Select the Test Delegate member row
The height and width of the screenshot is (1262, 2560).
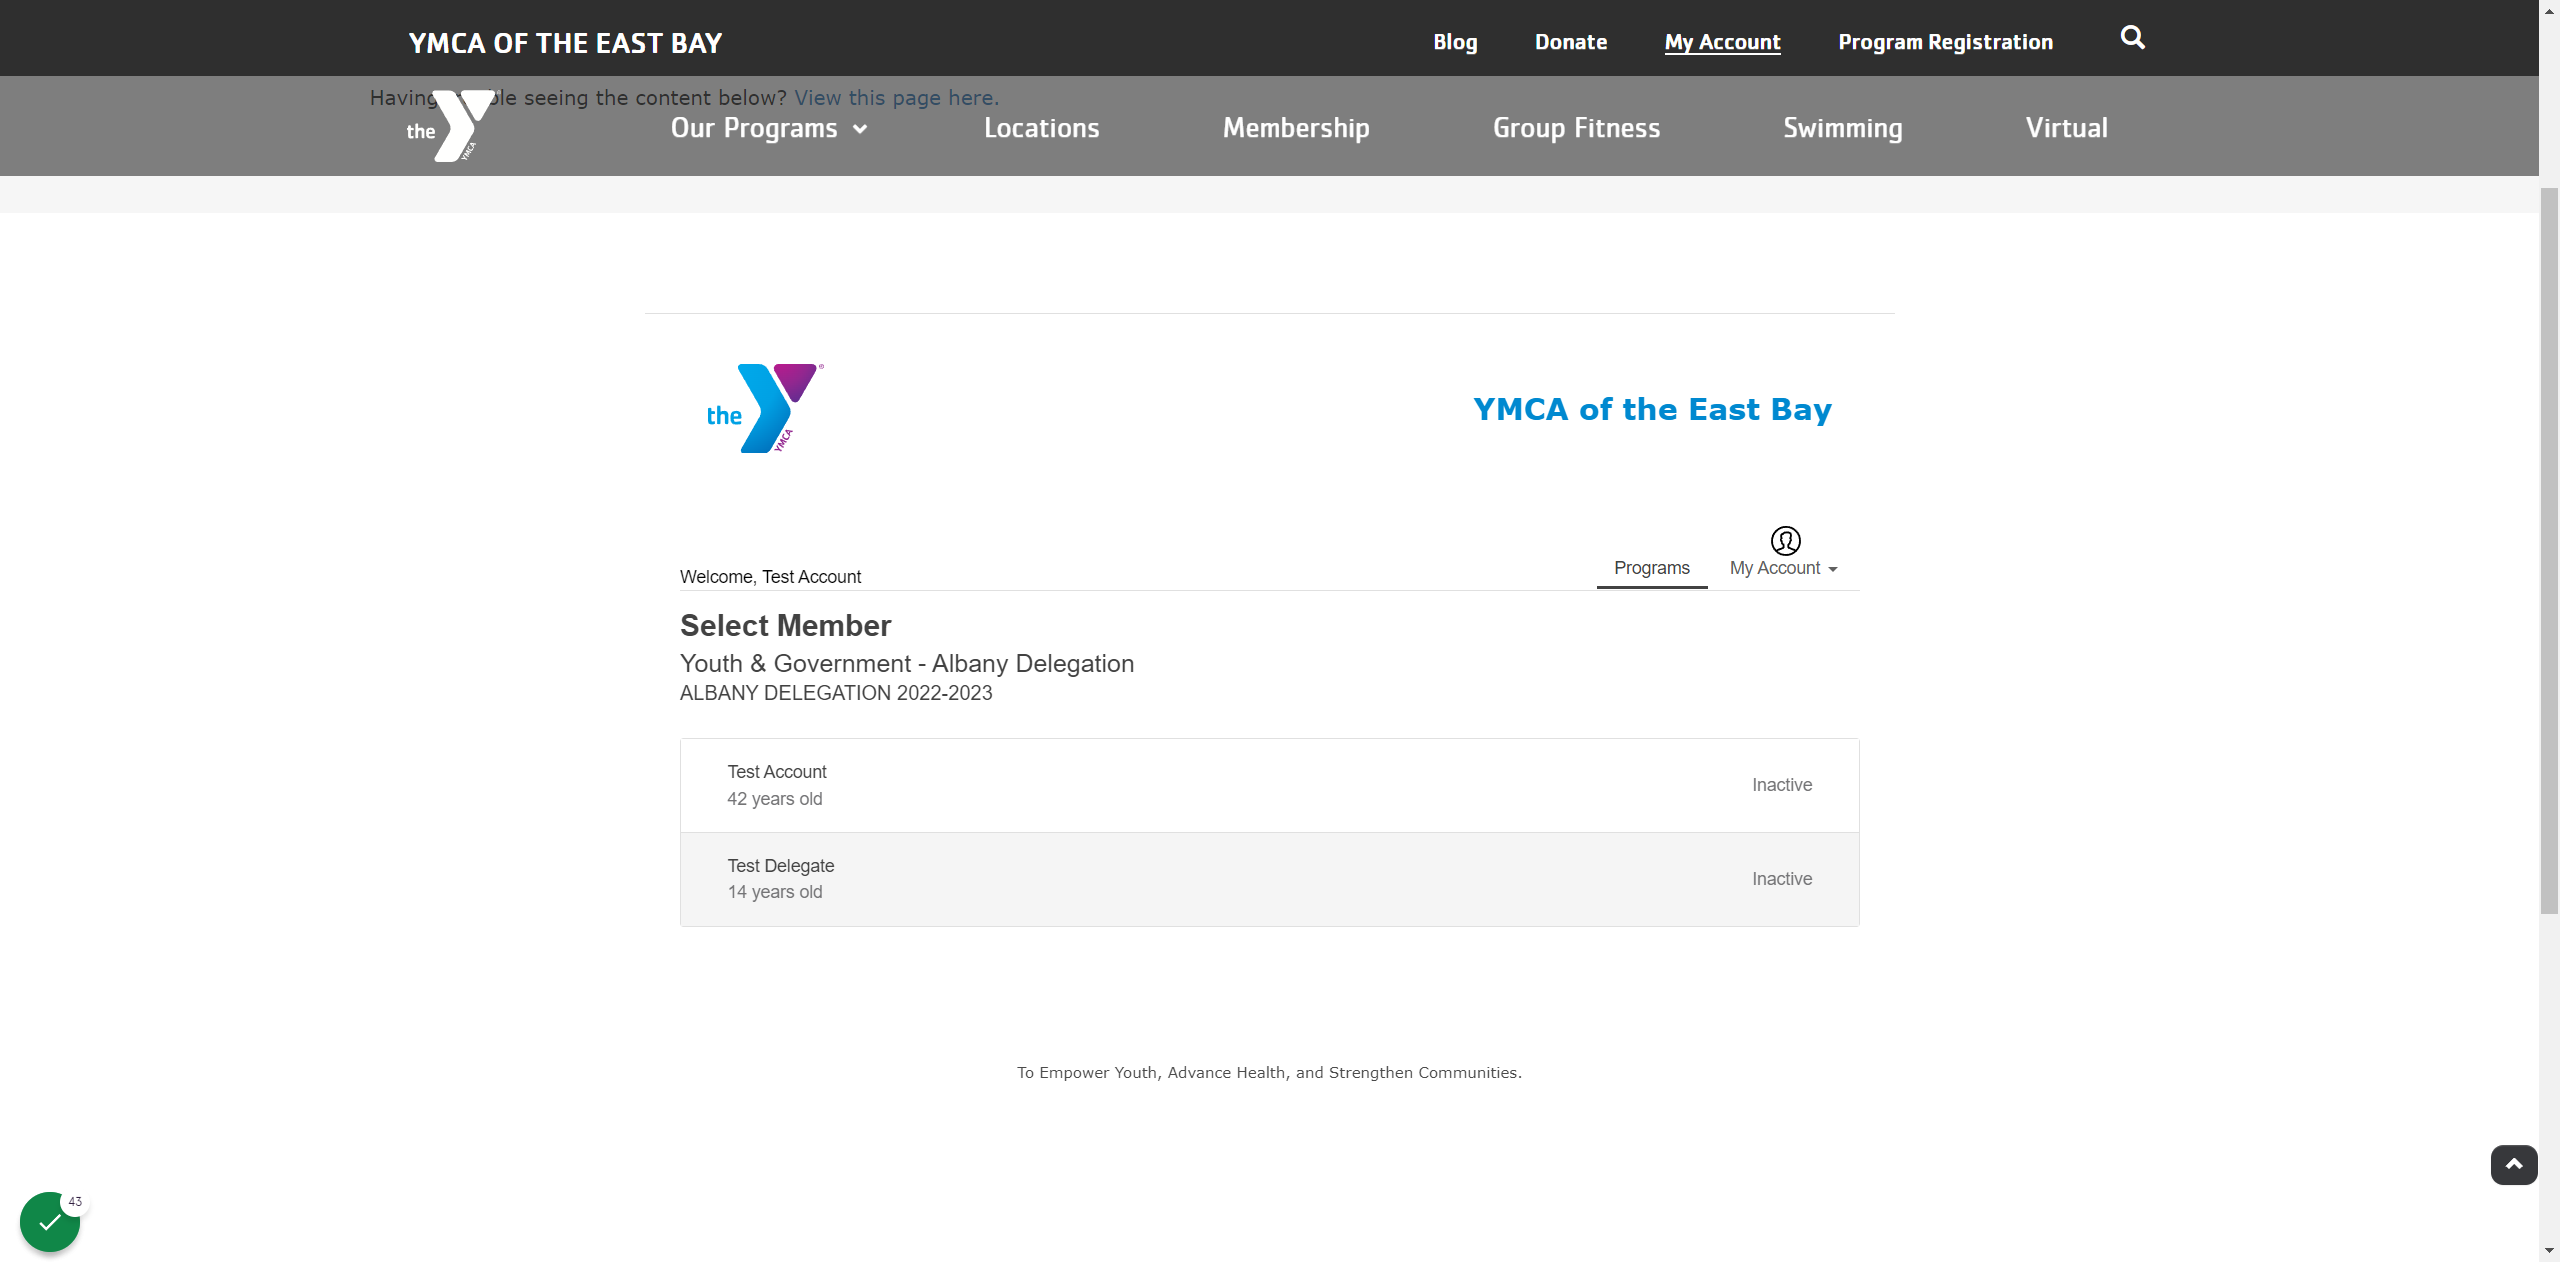click(x=1269, y=879)
